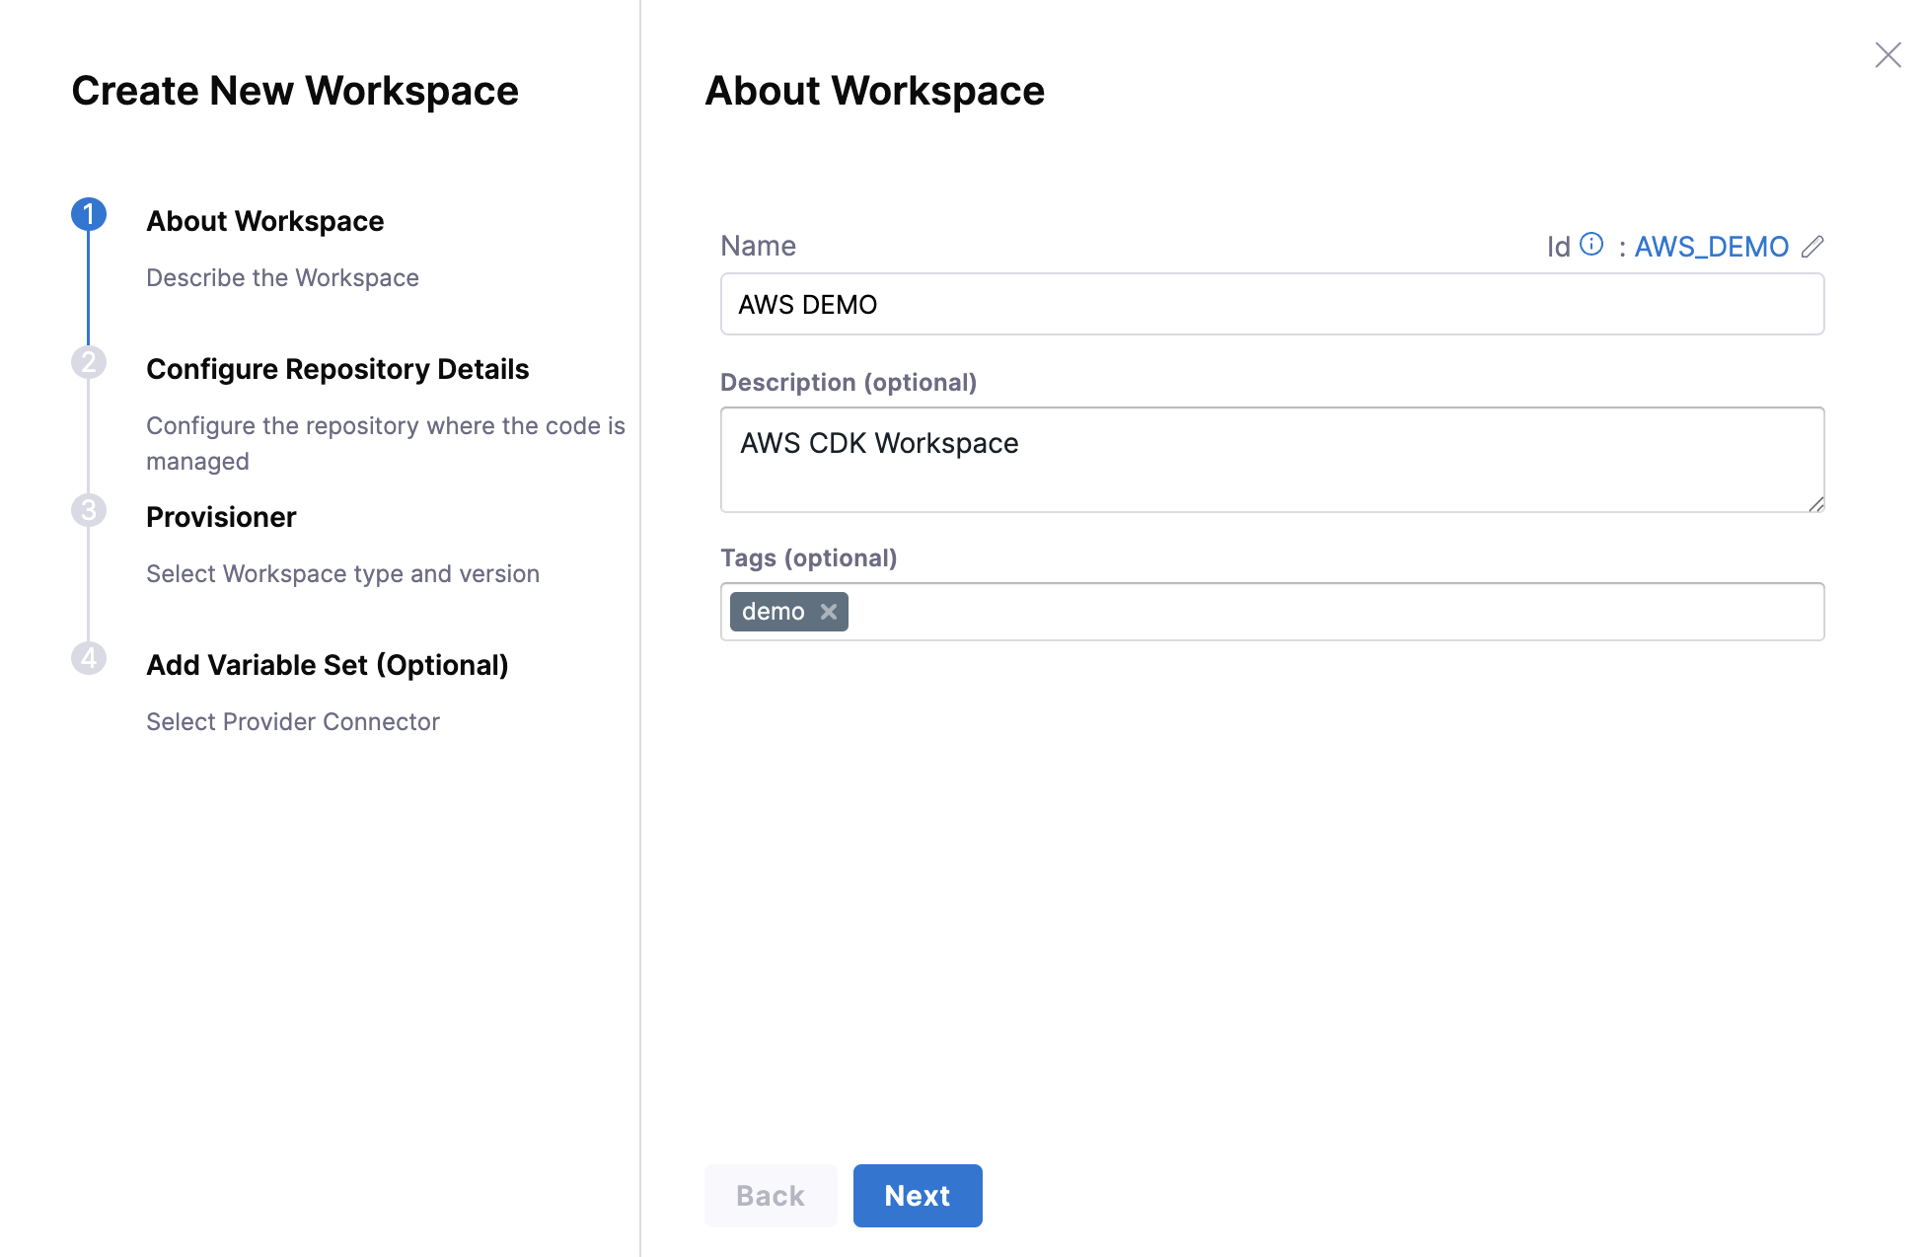The width and height of the screenshot is (1920, 1257).
Task: Click 'Describe the Workspace' text
Action: [x=282, y=277]
